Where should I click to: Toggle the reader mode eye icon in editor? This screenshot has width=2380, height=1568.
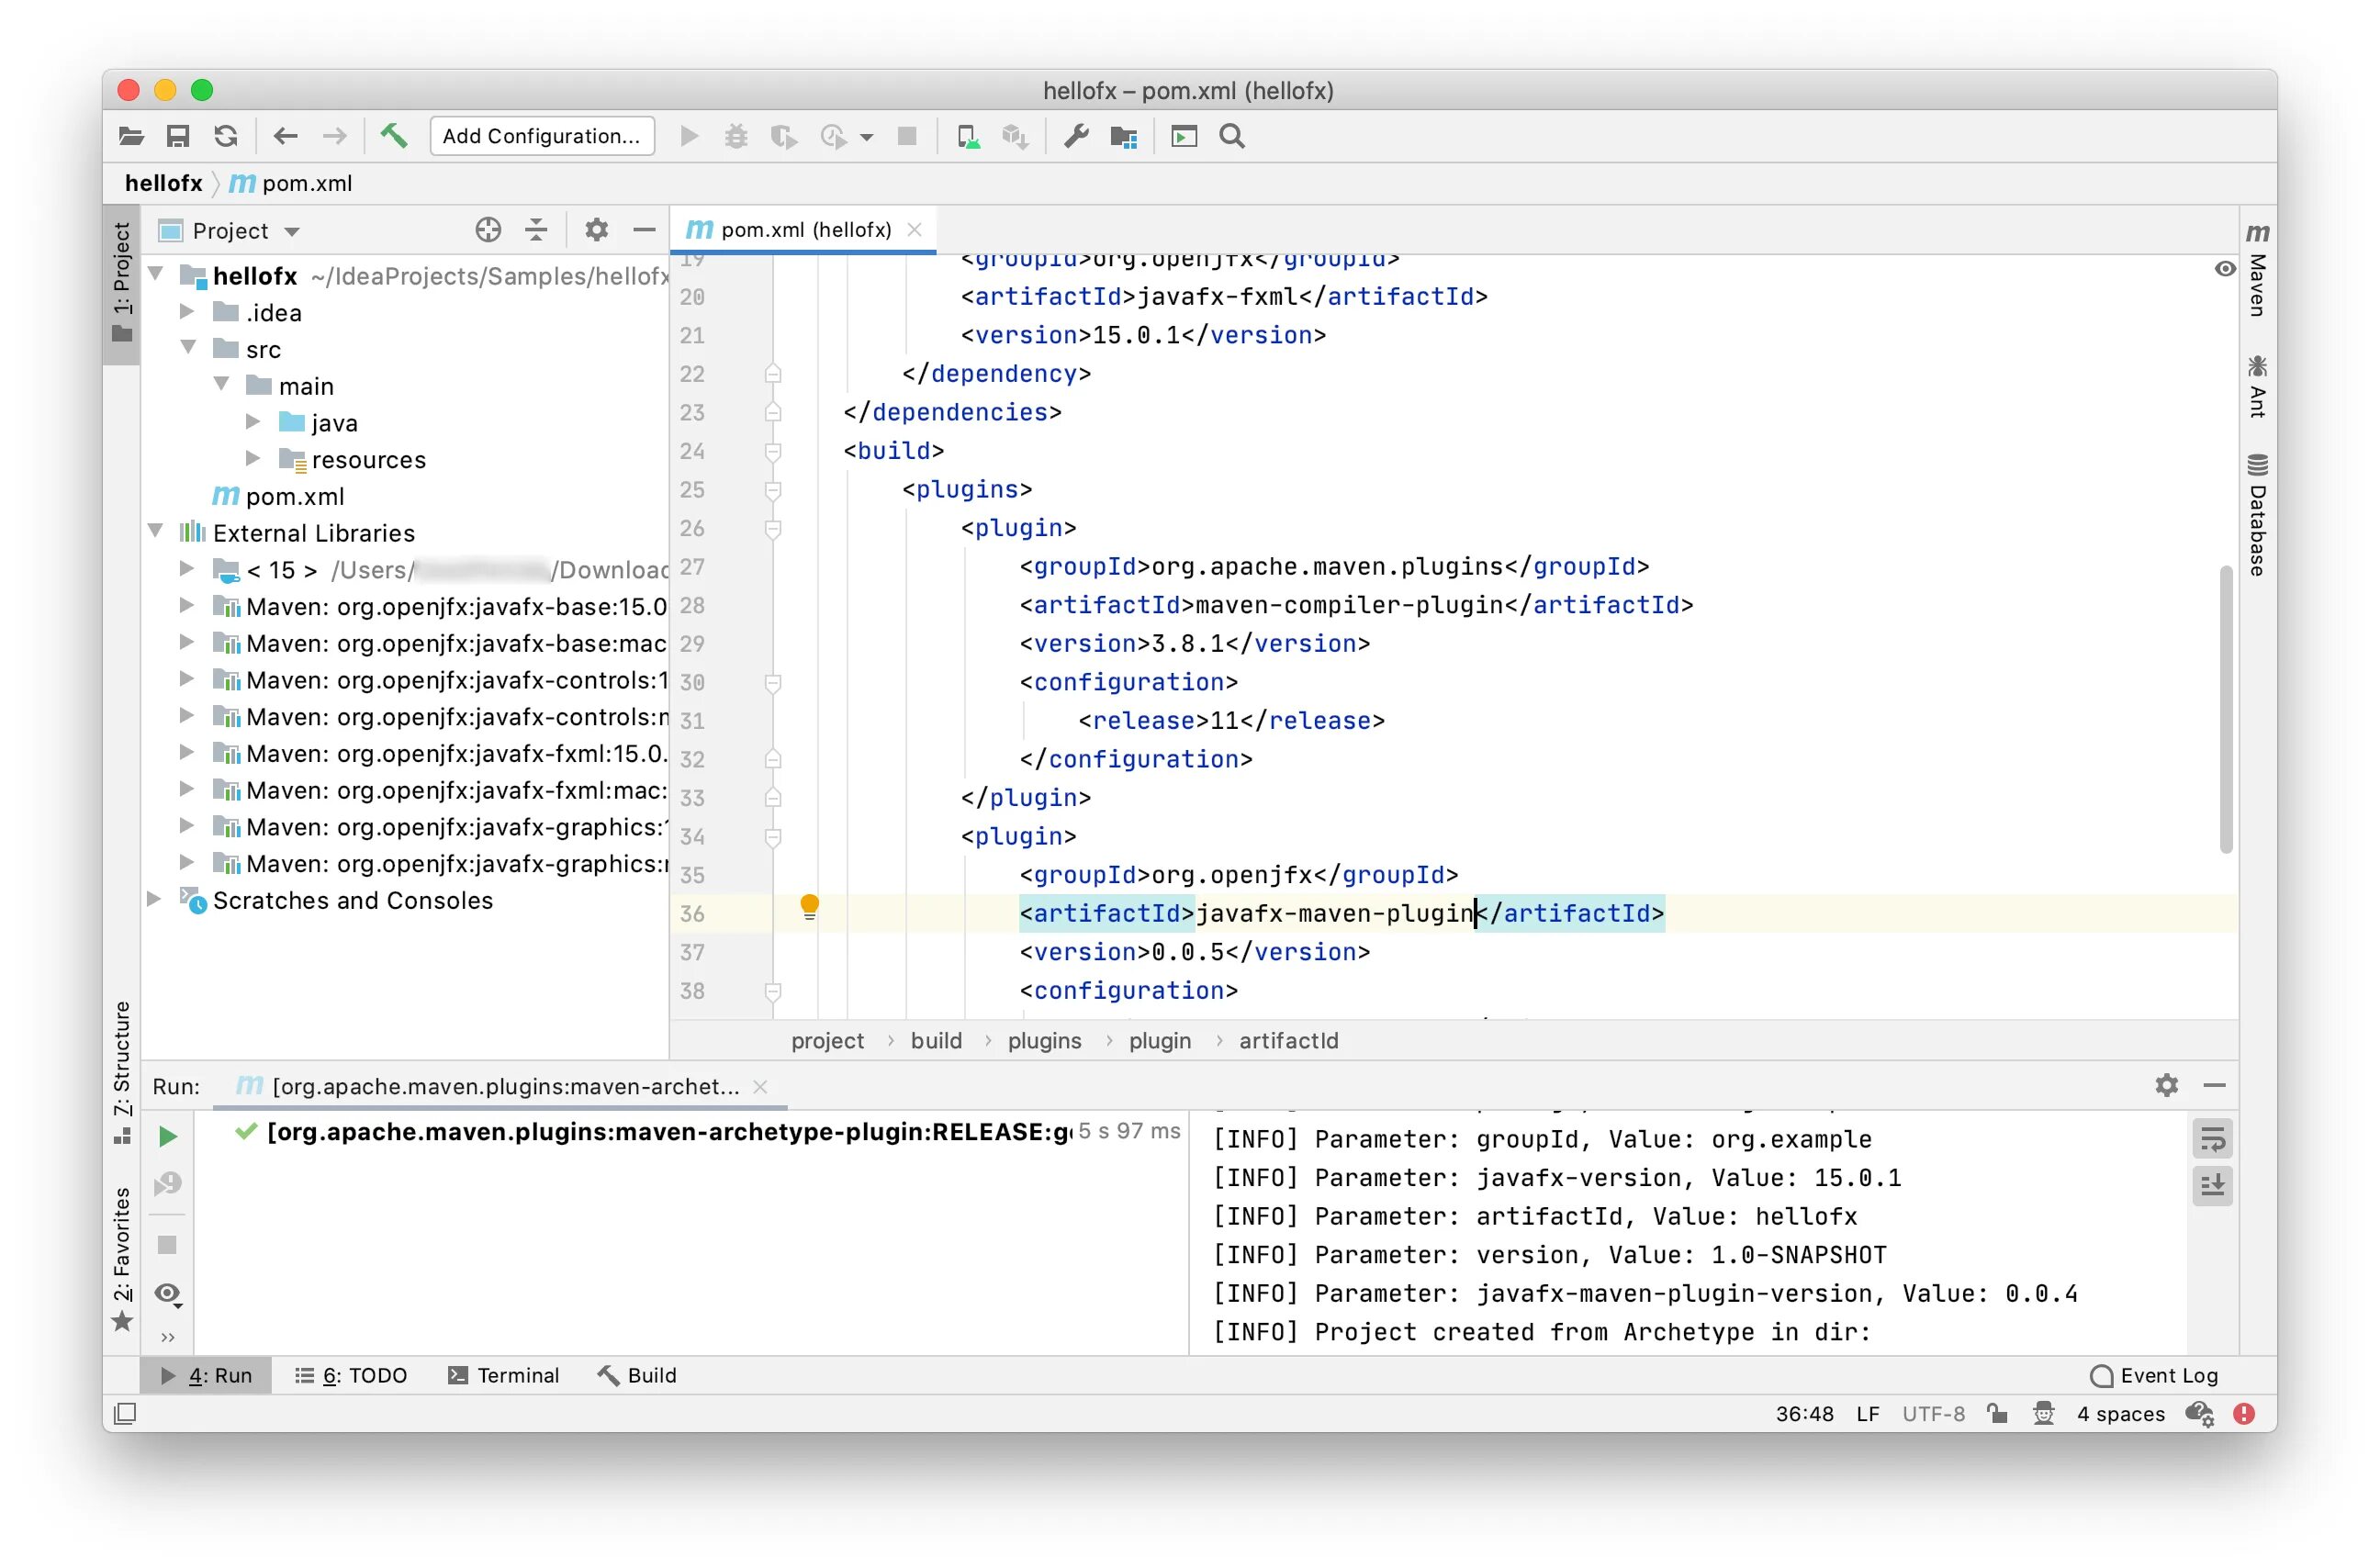click(2224, 268)
